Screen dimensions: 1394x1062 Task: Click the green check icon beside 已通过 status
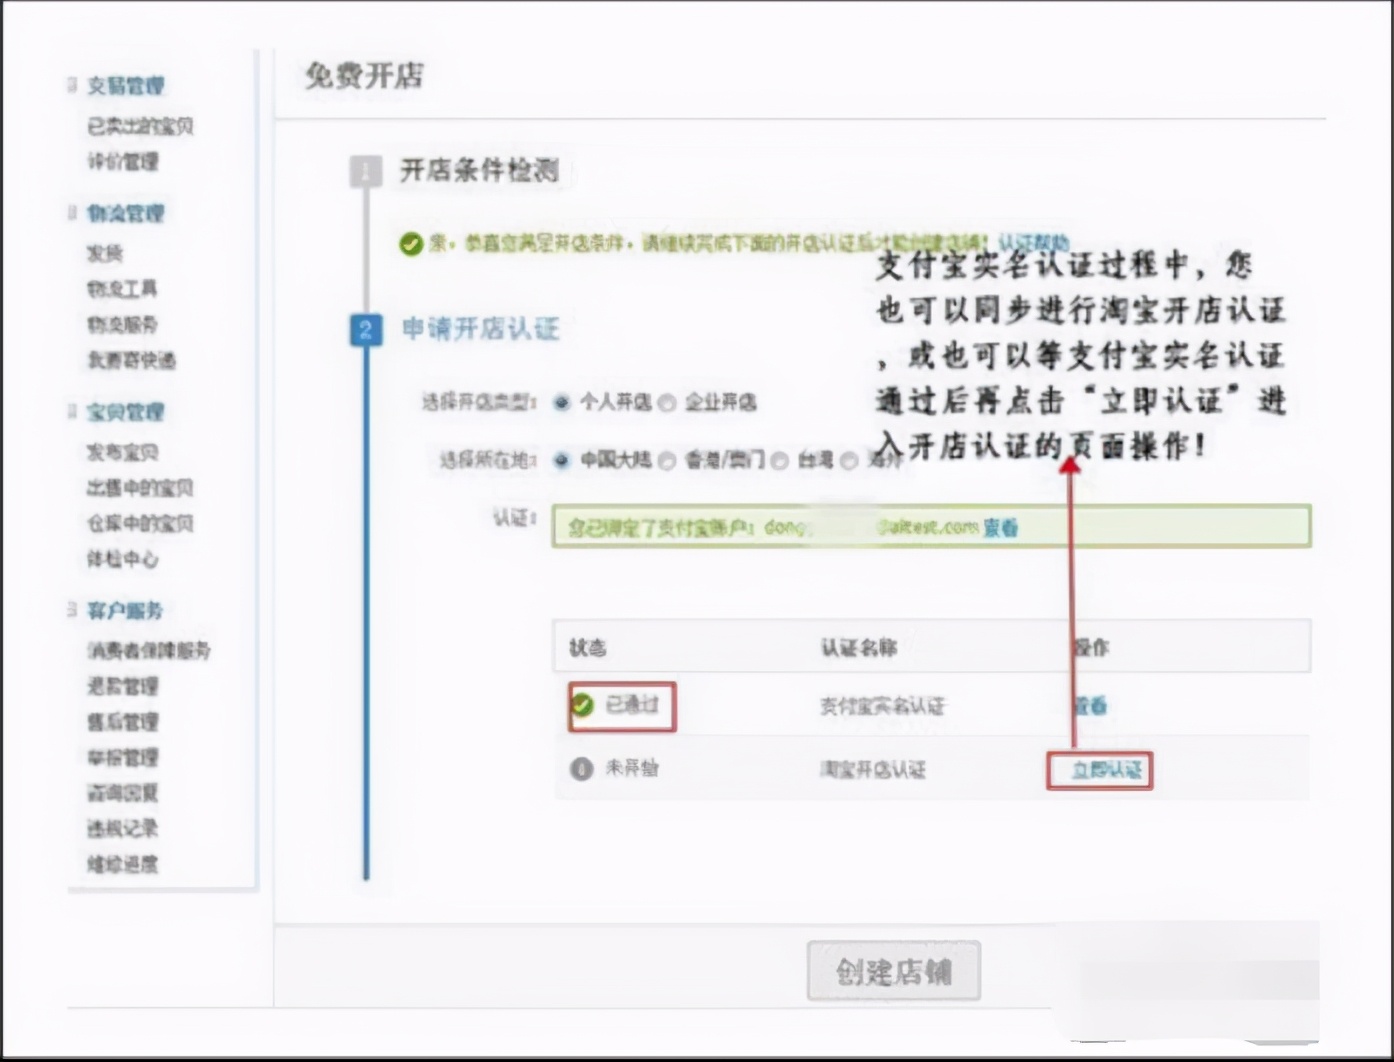[x=581, y=706]
